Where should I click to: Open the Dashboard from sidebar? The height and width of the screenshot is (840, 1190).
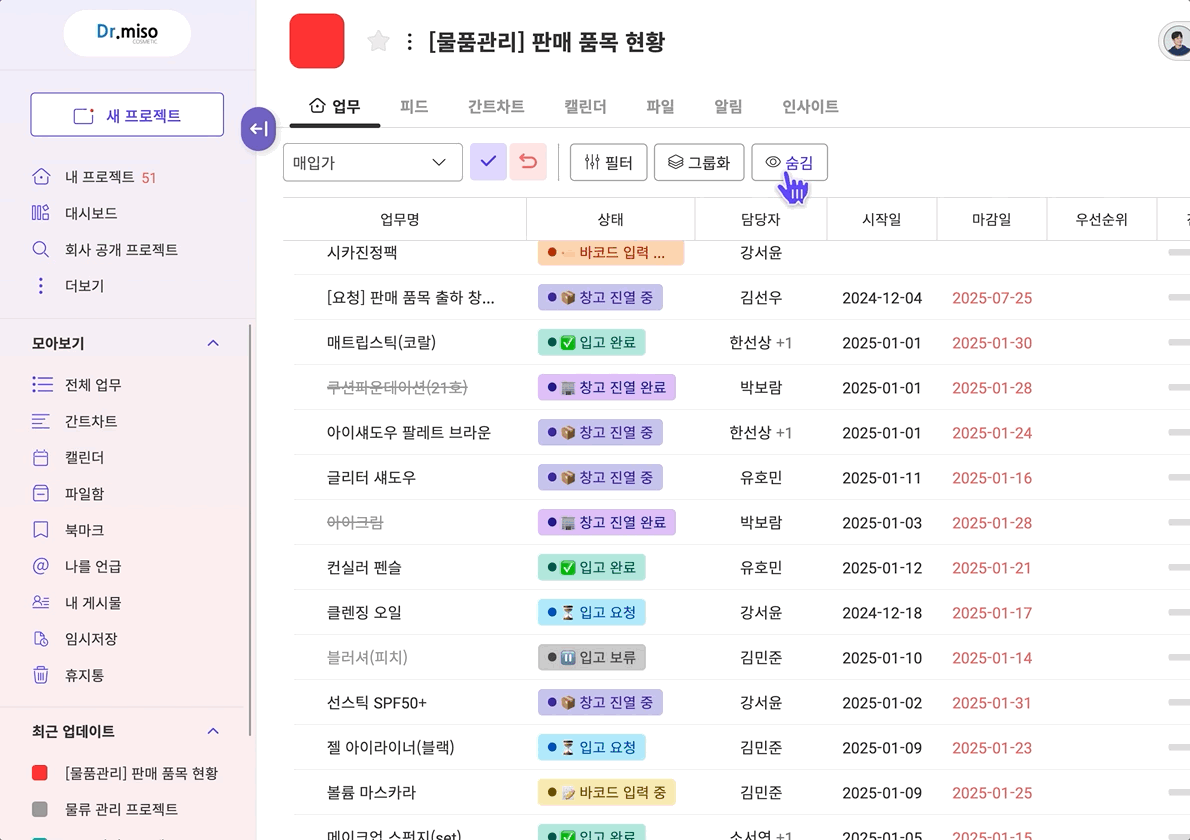point(90,213)
